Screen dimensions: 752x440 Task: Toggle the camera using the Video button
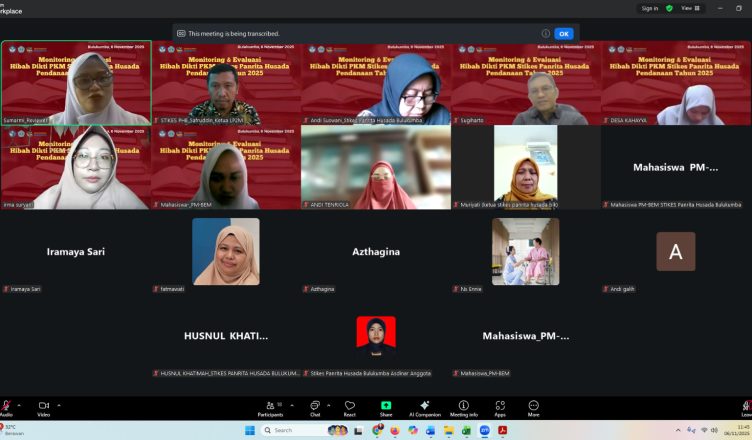coord(43,407)
